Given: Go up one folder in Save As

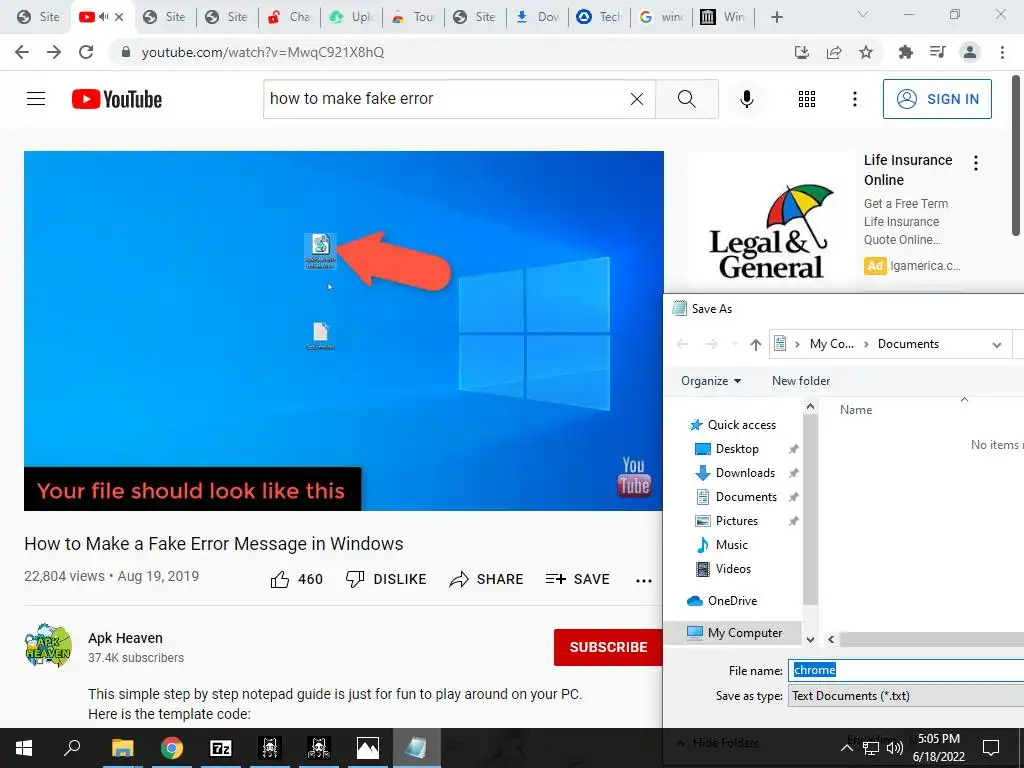Looking at the screenshot, I should 756,344.
